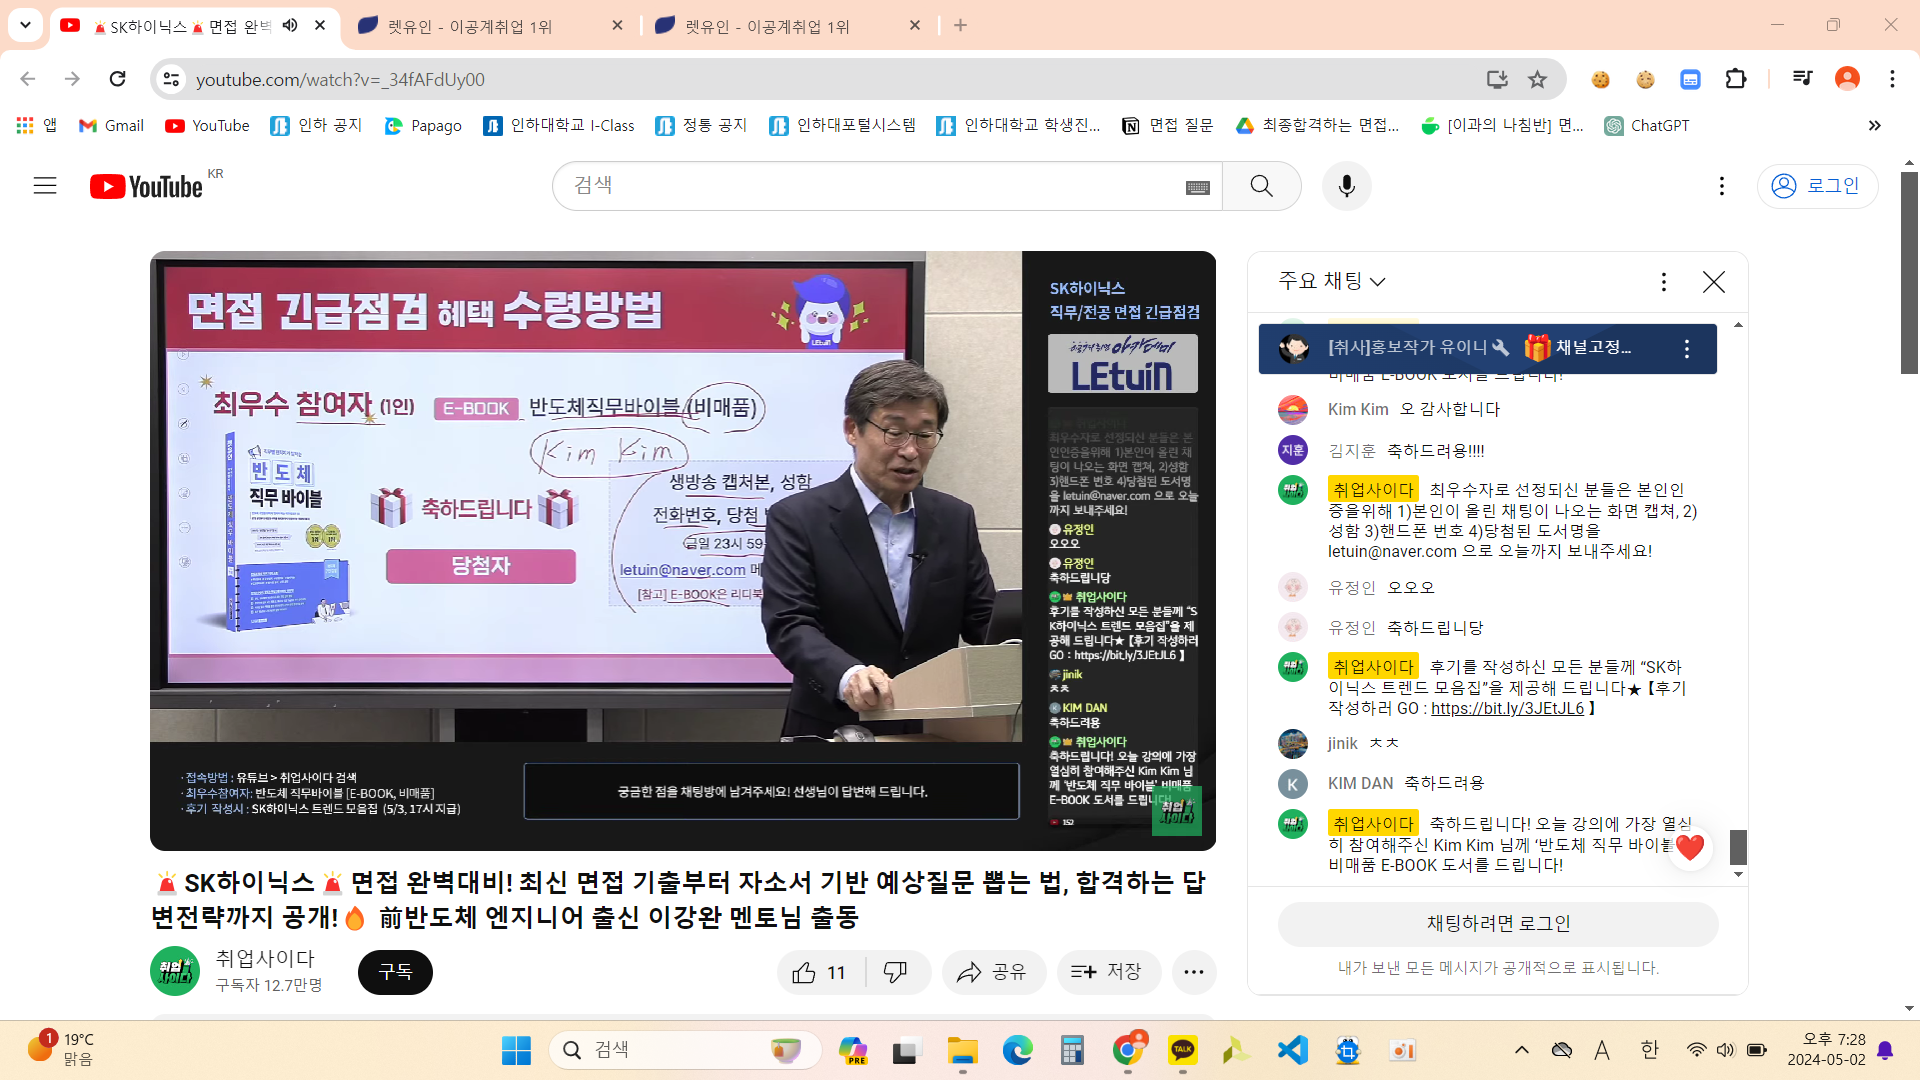Open YouTube settings three-dot menu

(x=1721, y=186)
